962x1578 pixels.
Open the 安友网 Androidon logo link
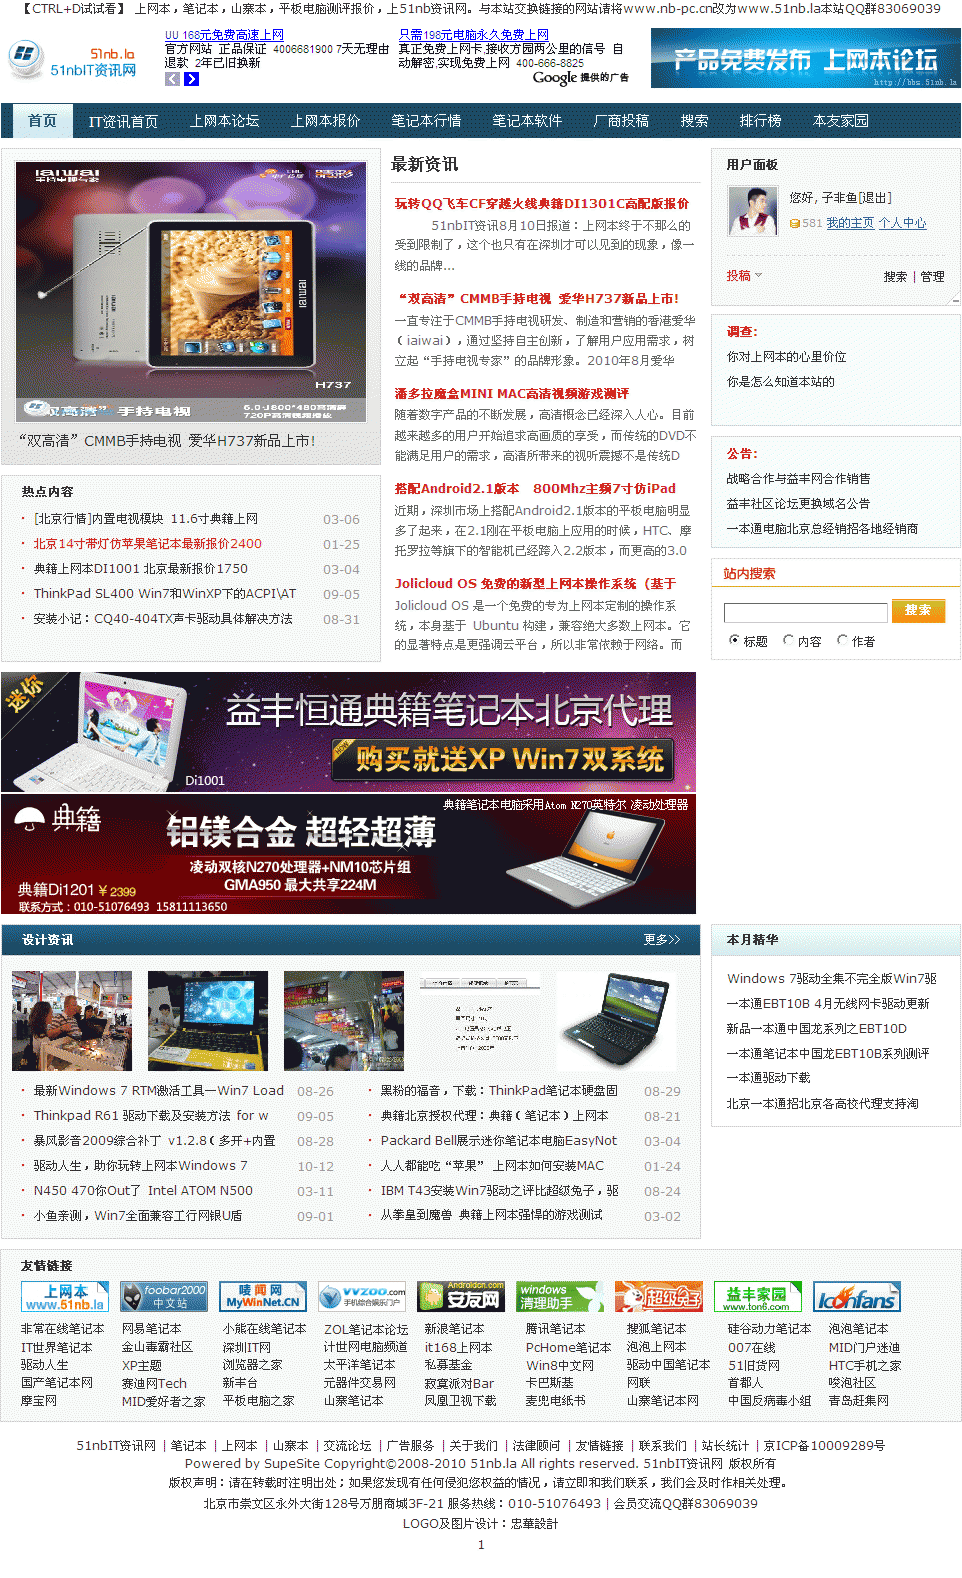click(461, 1297)
